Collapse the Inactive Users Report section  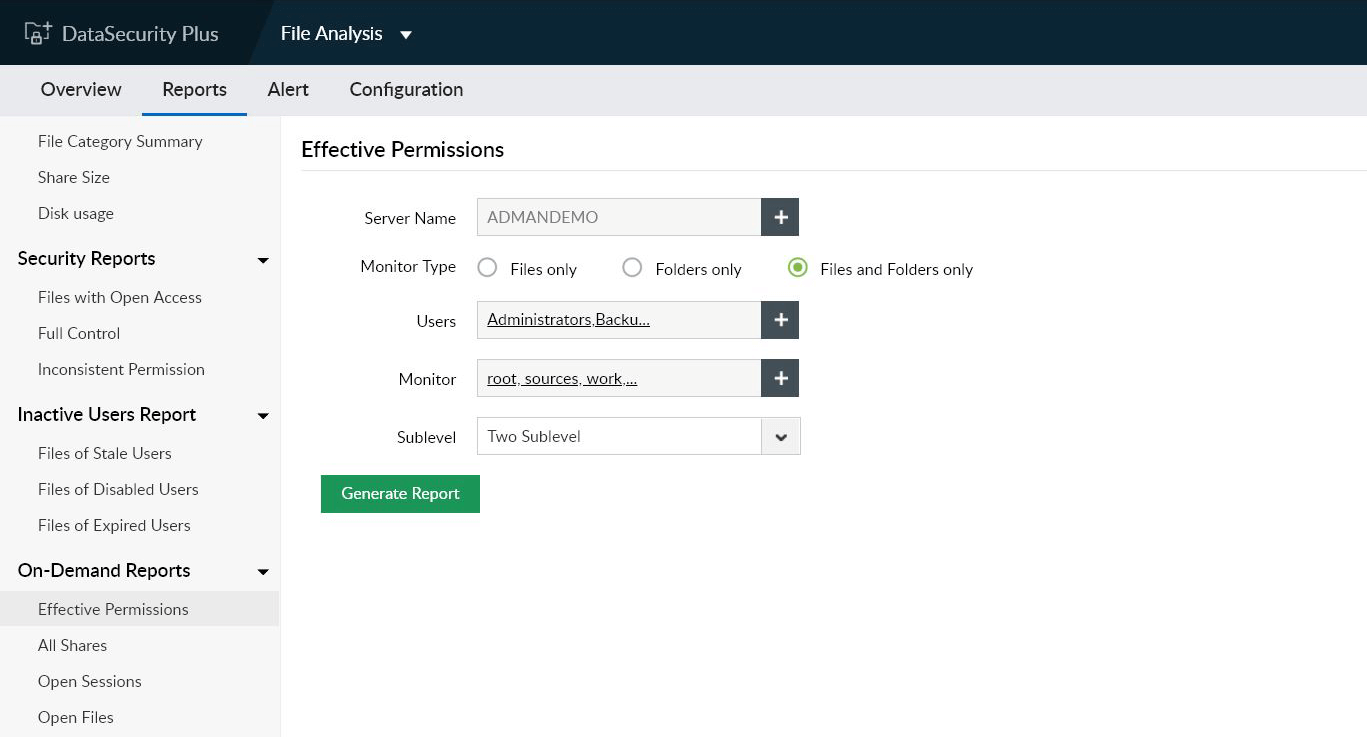click(263, 416)
